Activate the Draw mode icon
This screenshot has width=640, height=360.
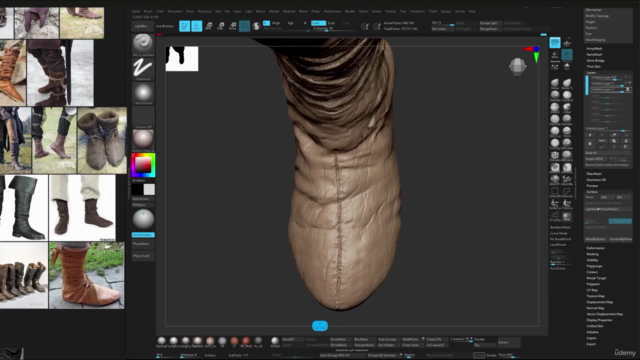point(197,26)
